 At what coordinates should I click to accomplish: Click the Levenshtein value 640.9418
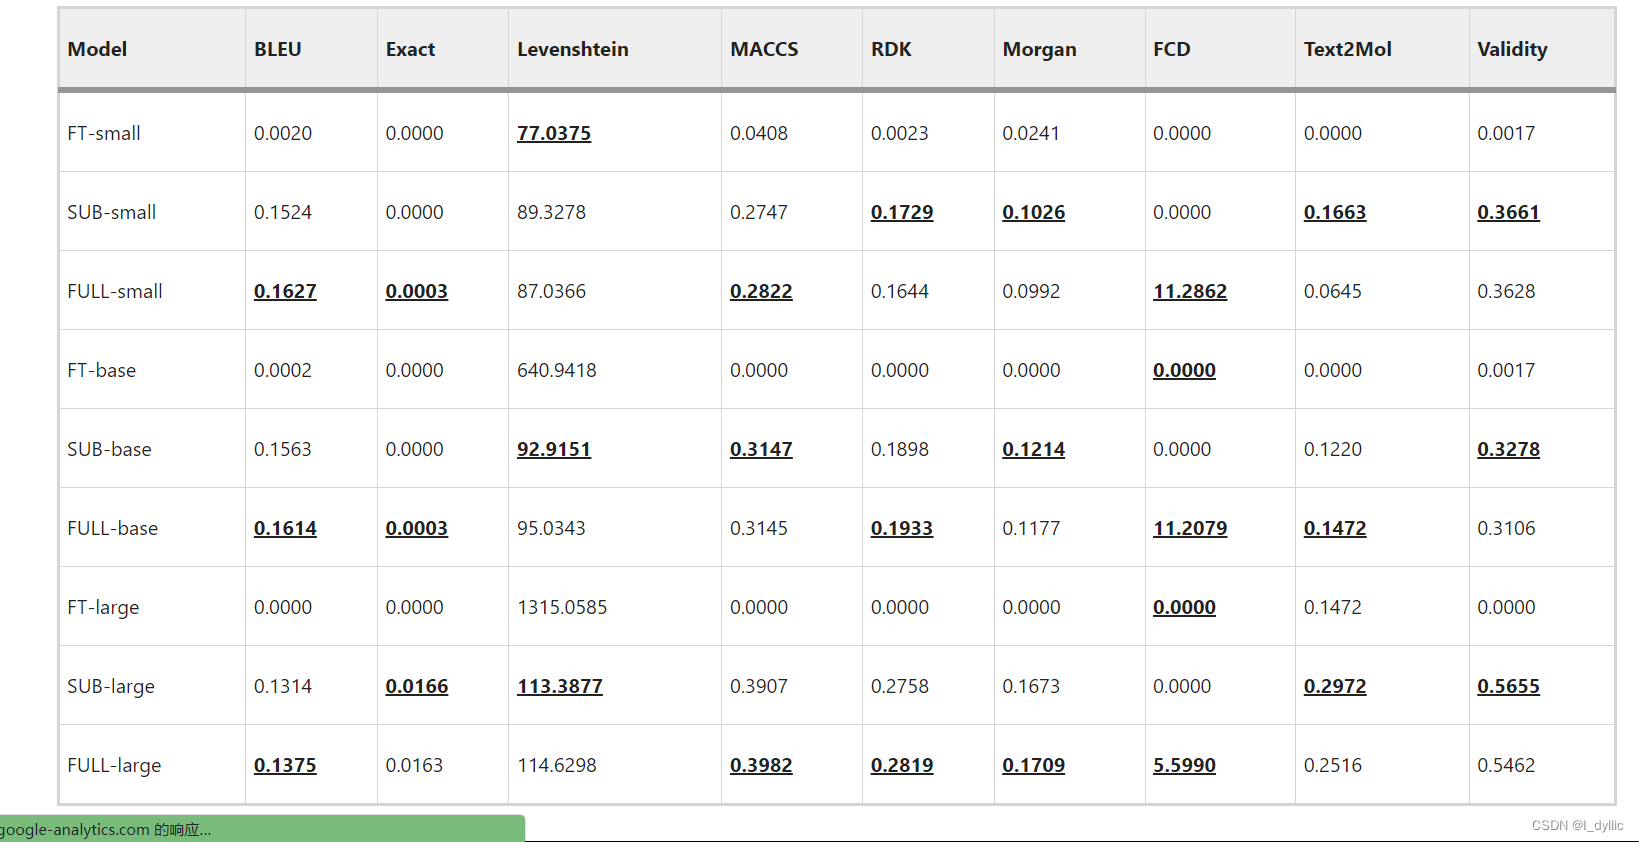click(x=557, y=370)
